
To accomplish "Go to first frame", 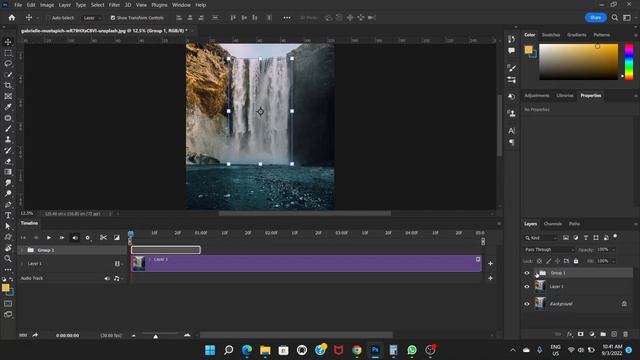I will (x=23, y=238).
